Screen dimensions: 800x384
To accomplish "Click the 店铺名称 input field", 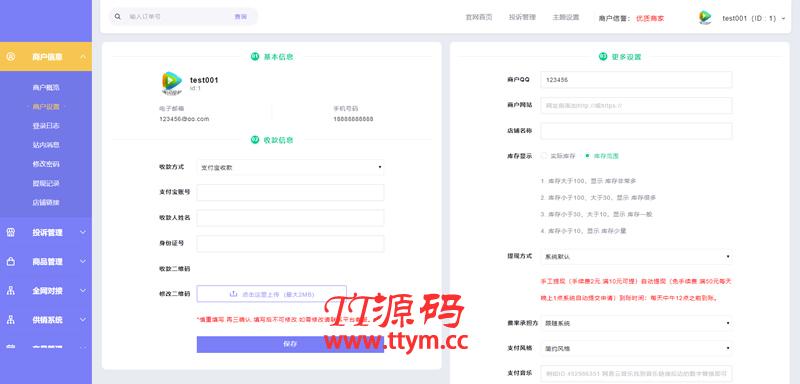I will coord(636,131).
